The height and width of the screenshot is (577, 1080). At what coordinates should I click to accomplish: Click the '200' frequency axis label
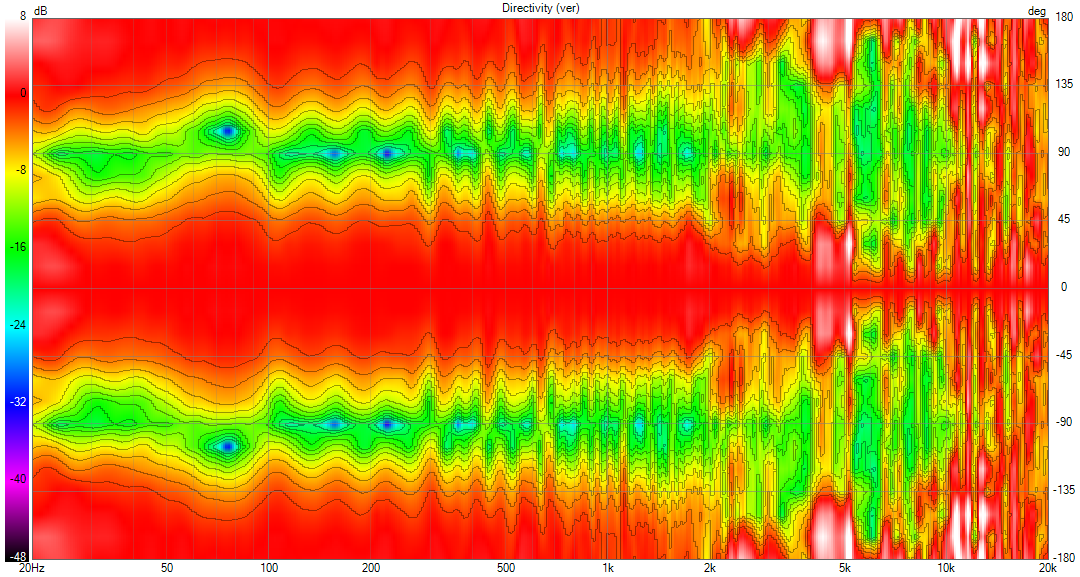pos(371,568)
